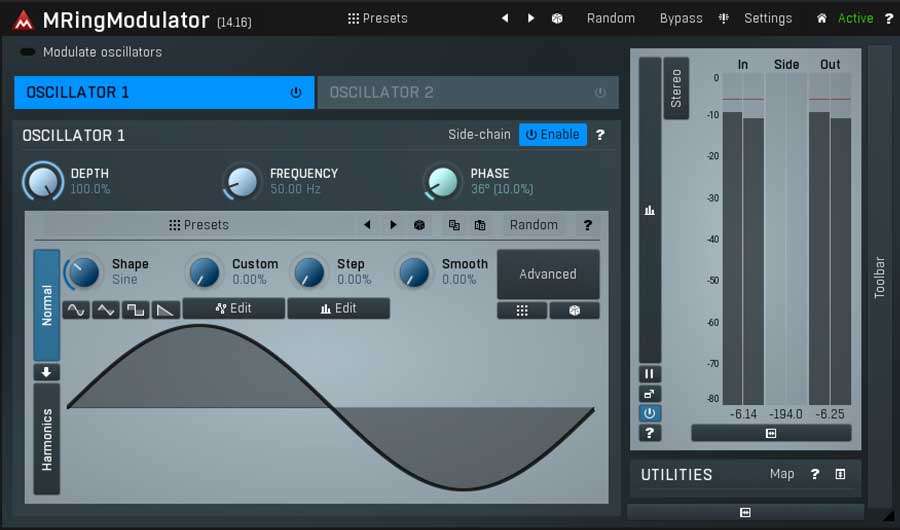Click the Step knob
Viewport: 900px width, 530px height.
point(309,272)
